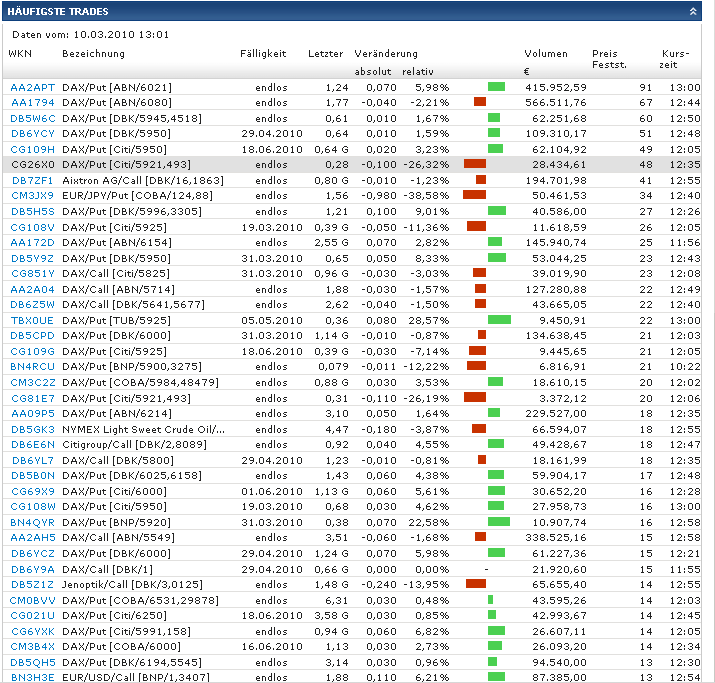The width and height of the screenshot is (715, 683).
Task: Click the Häufigste Trades panel title
Action: click(x=58, y=11)
